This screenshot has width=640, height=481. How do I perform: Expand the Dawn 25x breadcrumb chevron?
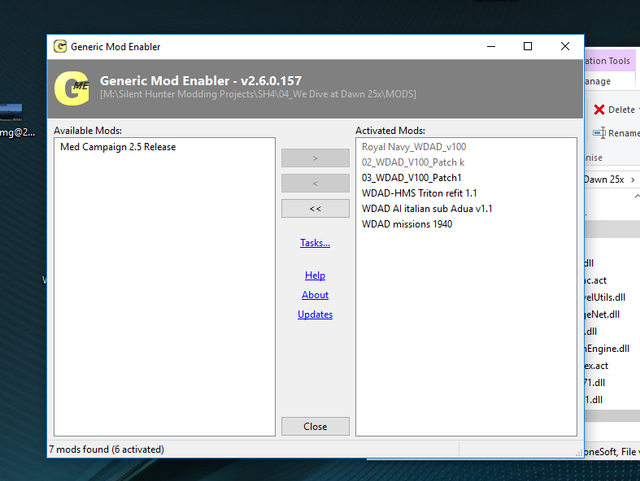[633, 180]
